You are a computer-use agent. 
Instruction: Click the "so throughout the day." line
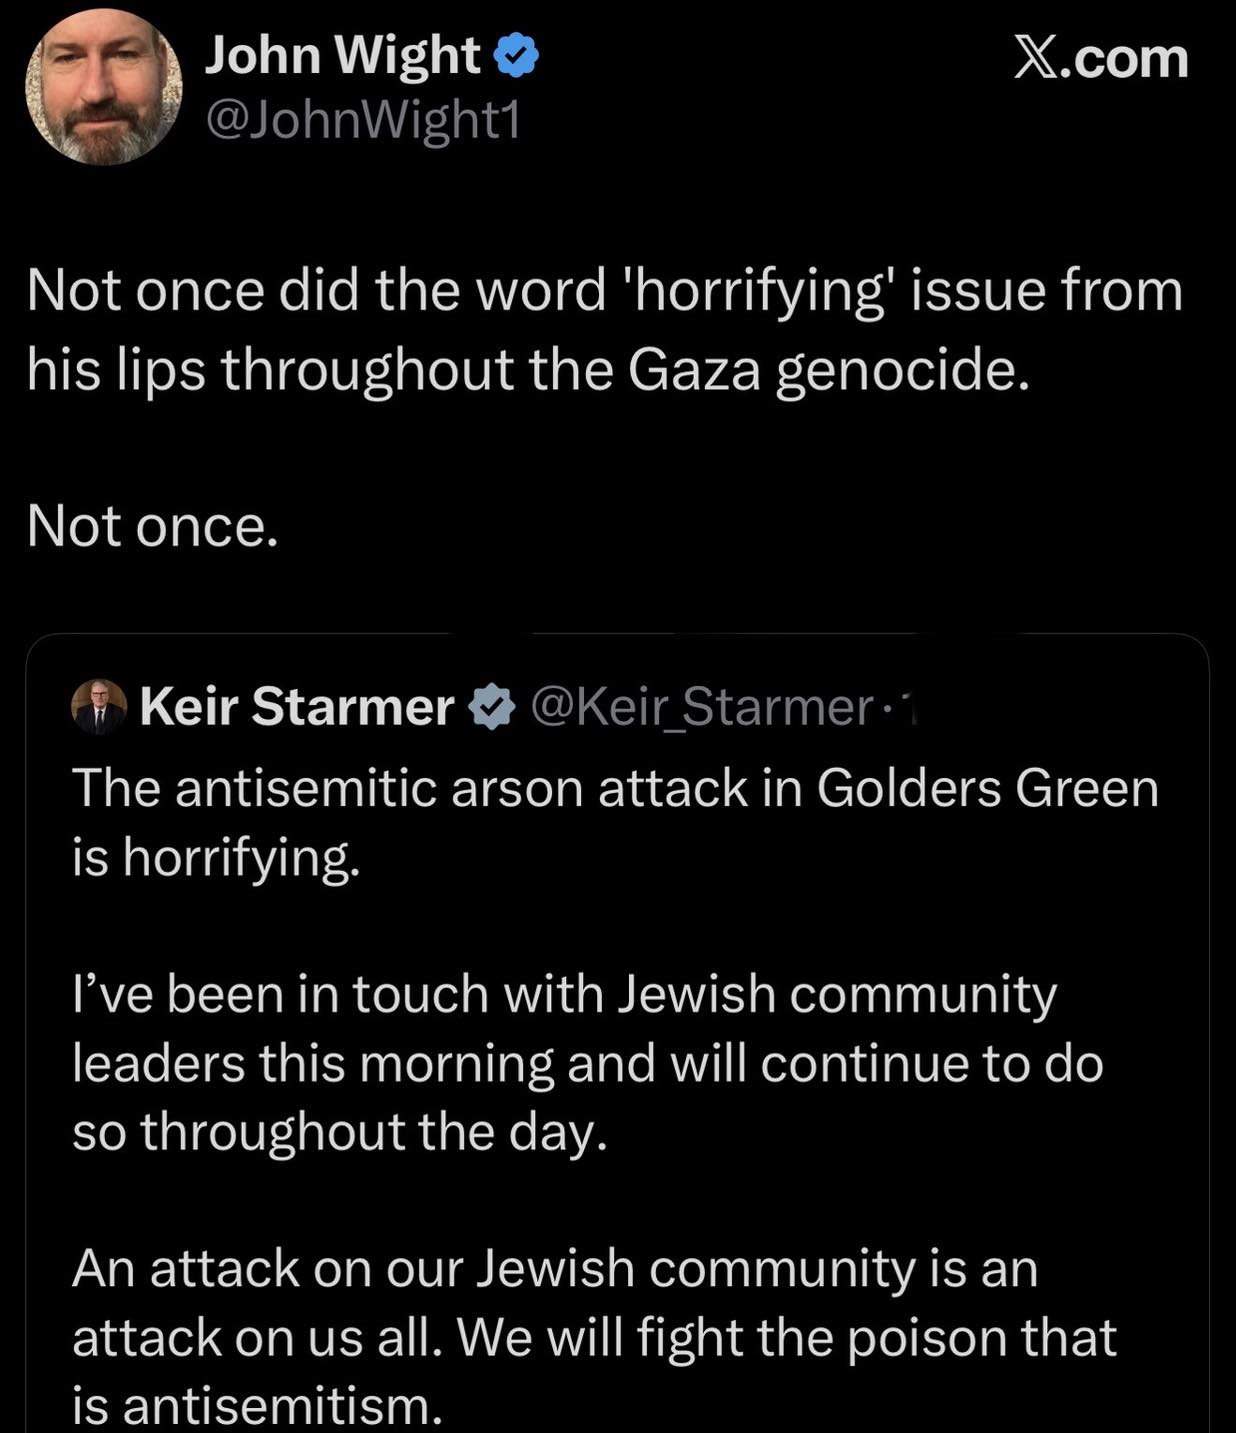point(340,1132)
